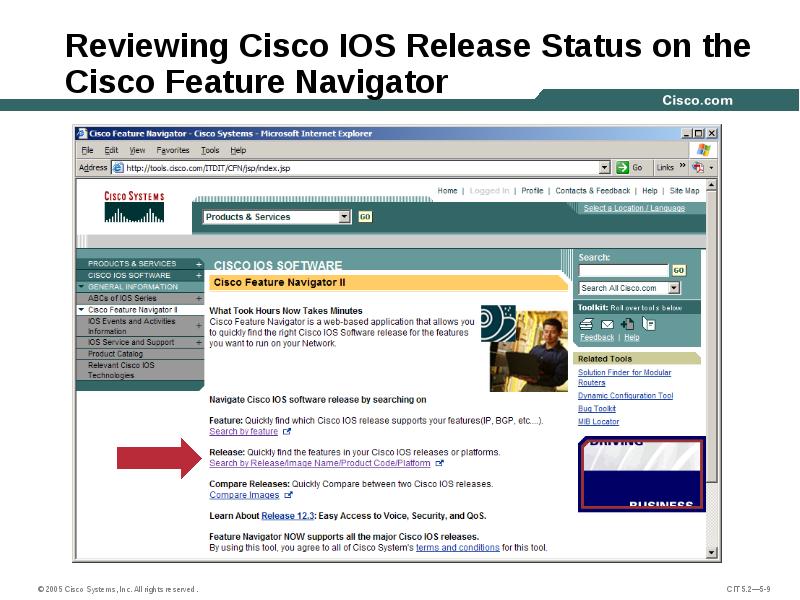
Task: Open MIB Locator link
Action: click(598, 421)
